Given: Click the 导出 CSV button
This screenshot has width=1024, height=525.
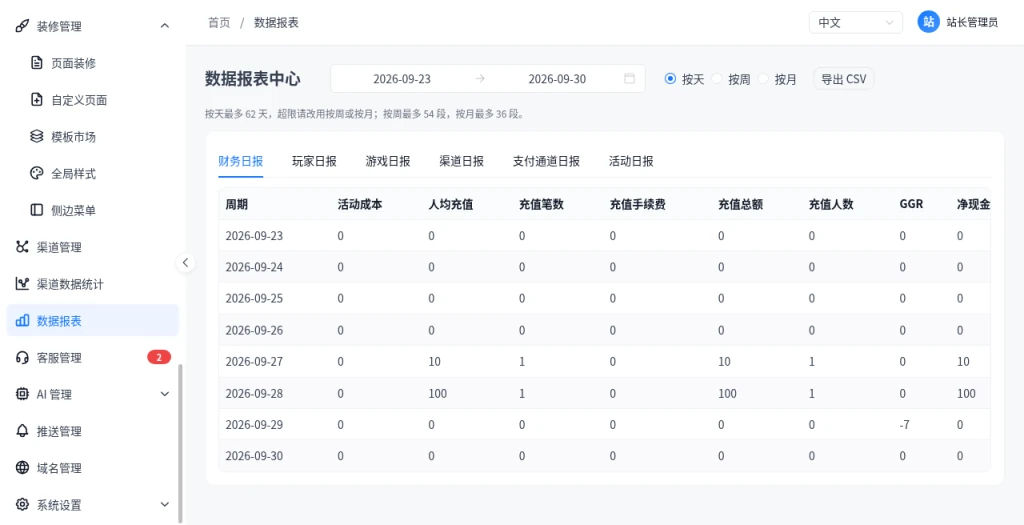Looking at the screenshot, I should pos(844,79).
